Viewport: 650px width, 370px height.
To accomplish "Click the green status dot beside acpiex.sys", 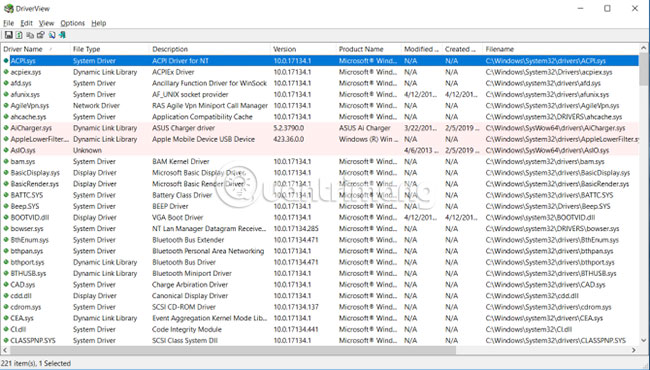I will [6, 72].
